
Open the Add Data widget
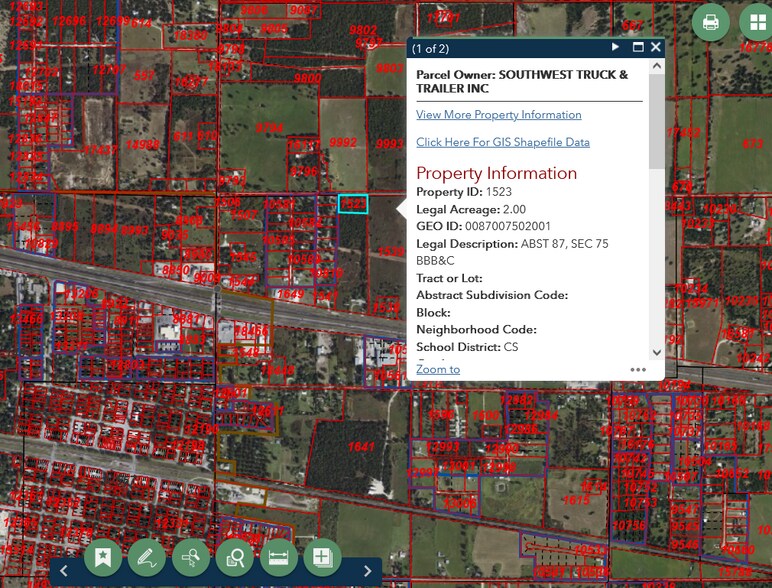(x=322, y=557)
